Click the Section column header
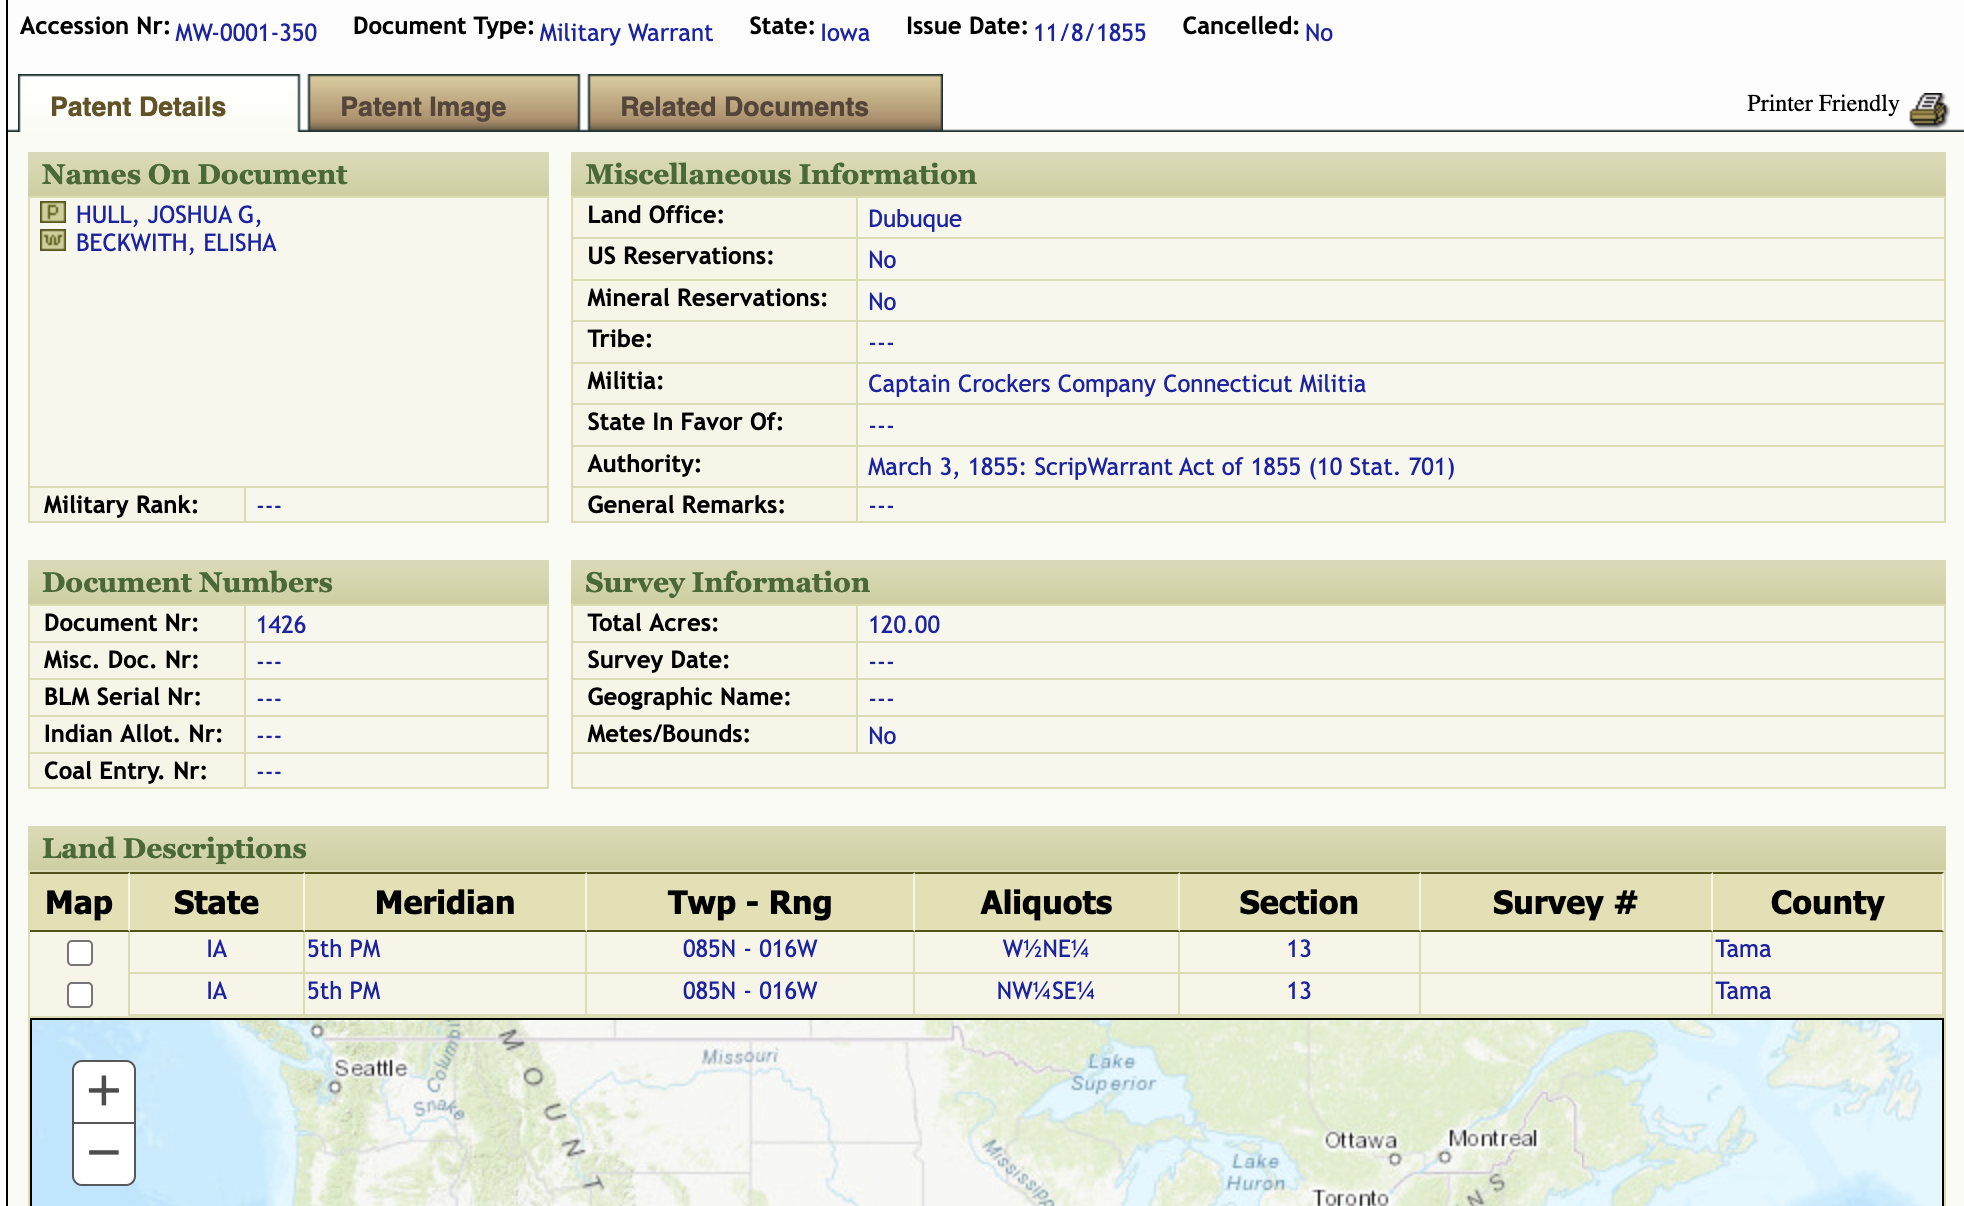The width and height of the screenshot is (1964, 1206). 1298,903
